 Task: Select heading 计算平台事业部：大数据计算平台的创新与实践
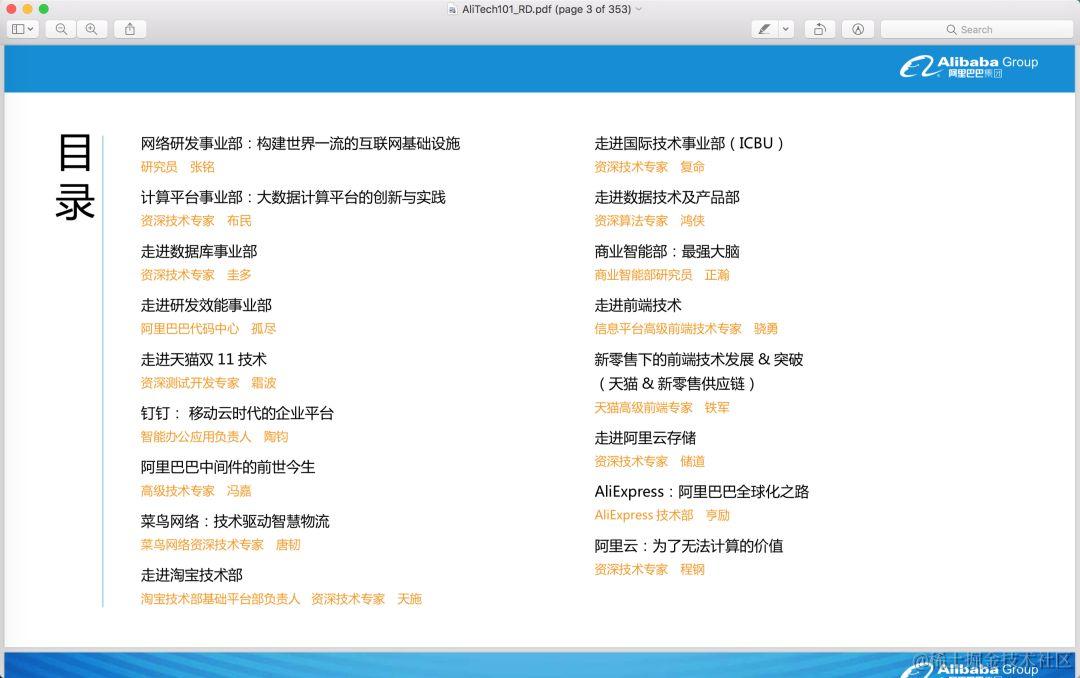pyautogui.click(x=293, y=197)
